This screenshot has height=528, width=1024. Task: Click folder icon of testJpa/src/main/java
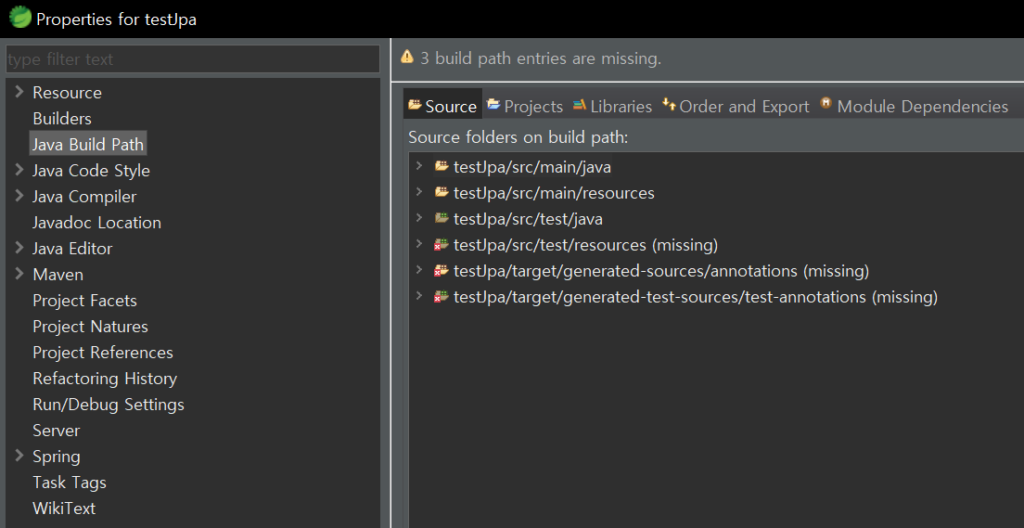coord(441,167)
